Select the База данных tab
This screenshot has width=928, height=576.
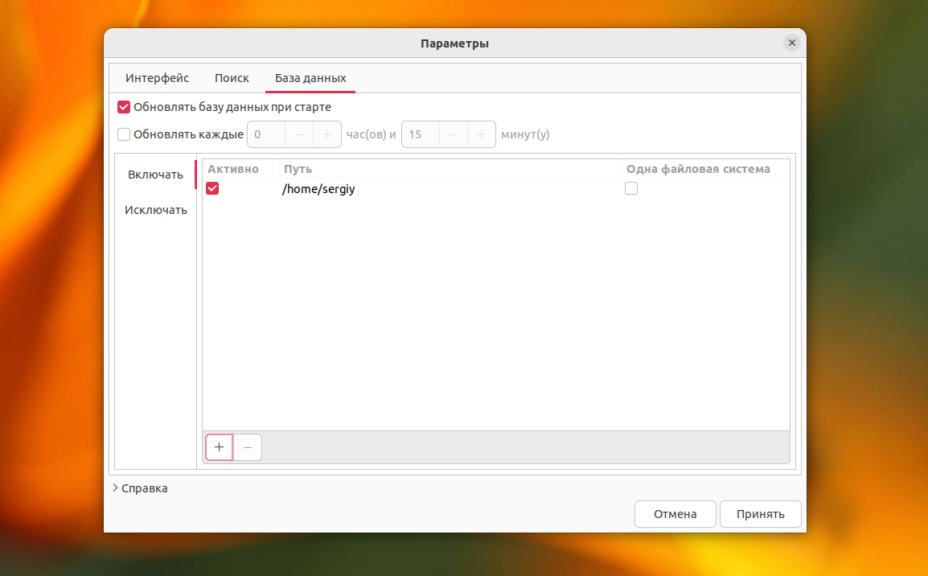tap(310, 78)
